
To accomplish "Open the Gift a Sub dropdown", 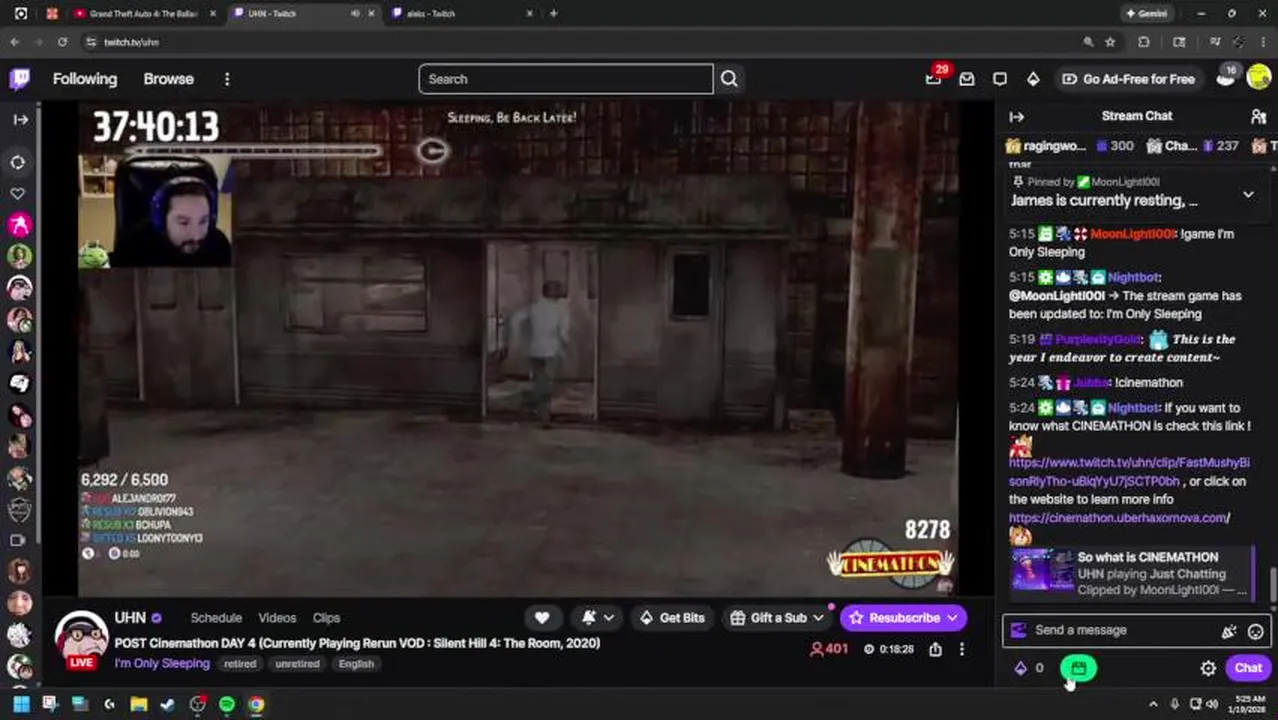I will (777, 618).
